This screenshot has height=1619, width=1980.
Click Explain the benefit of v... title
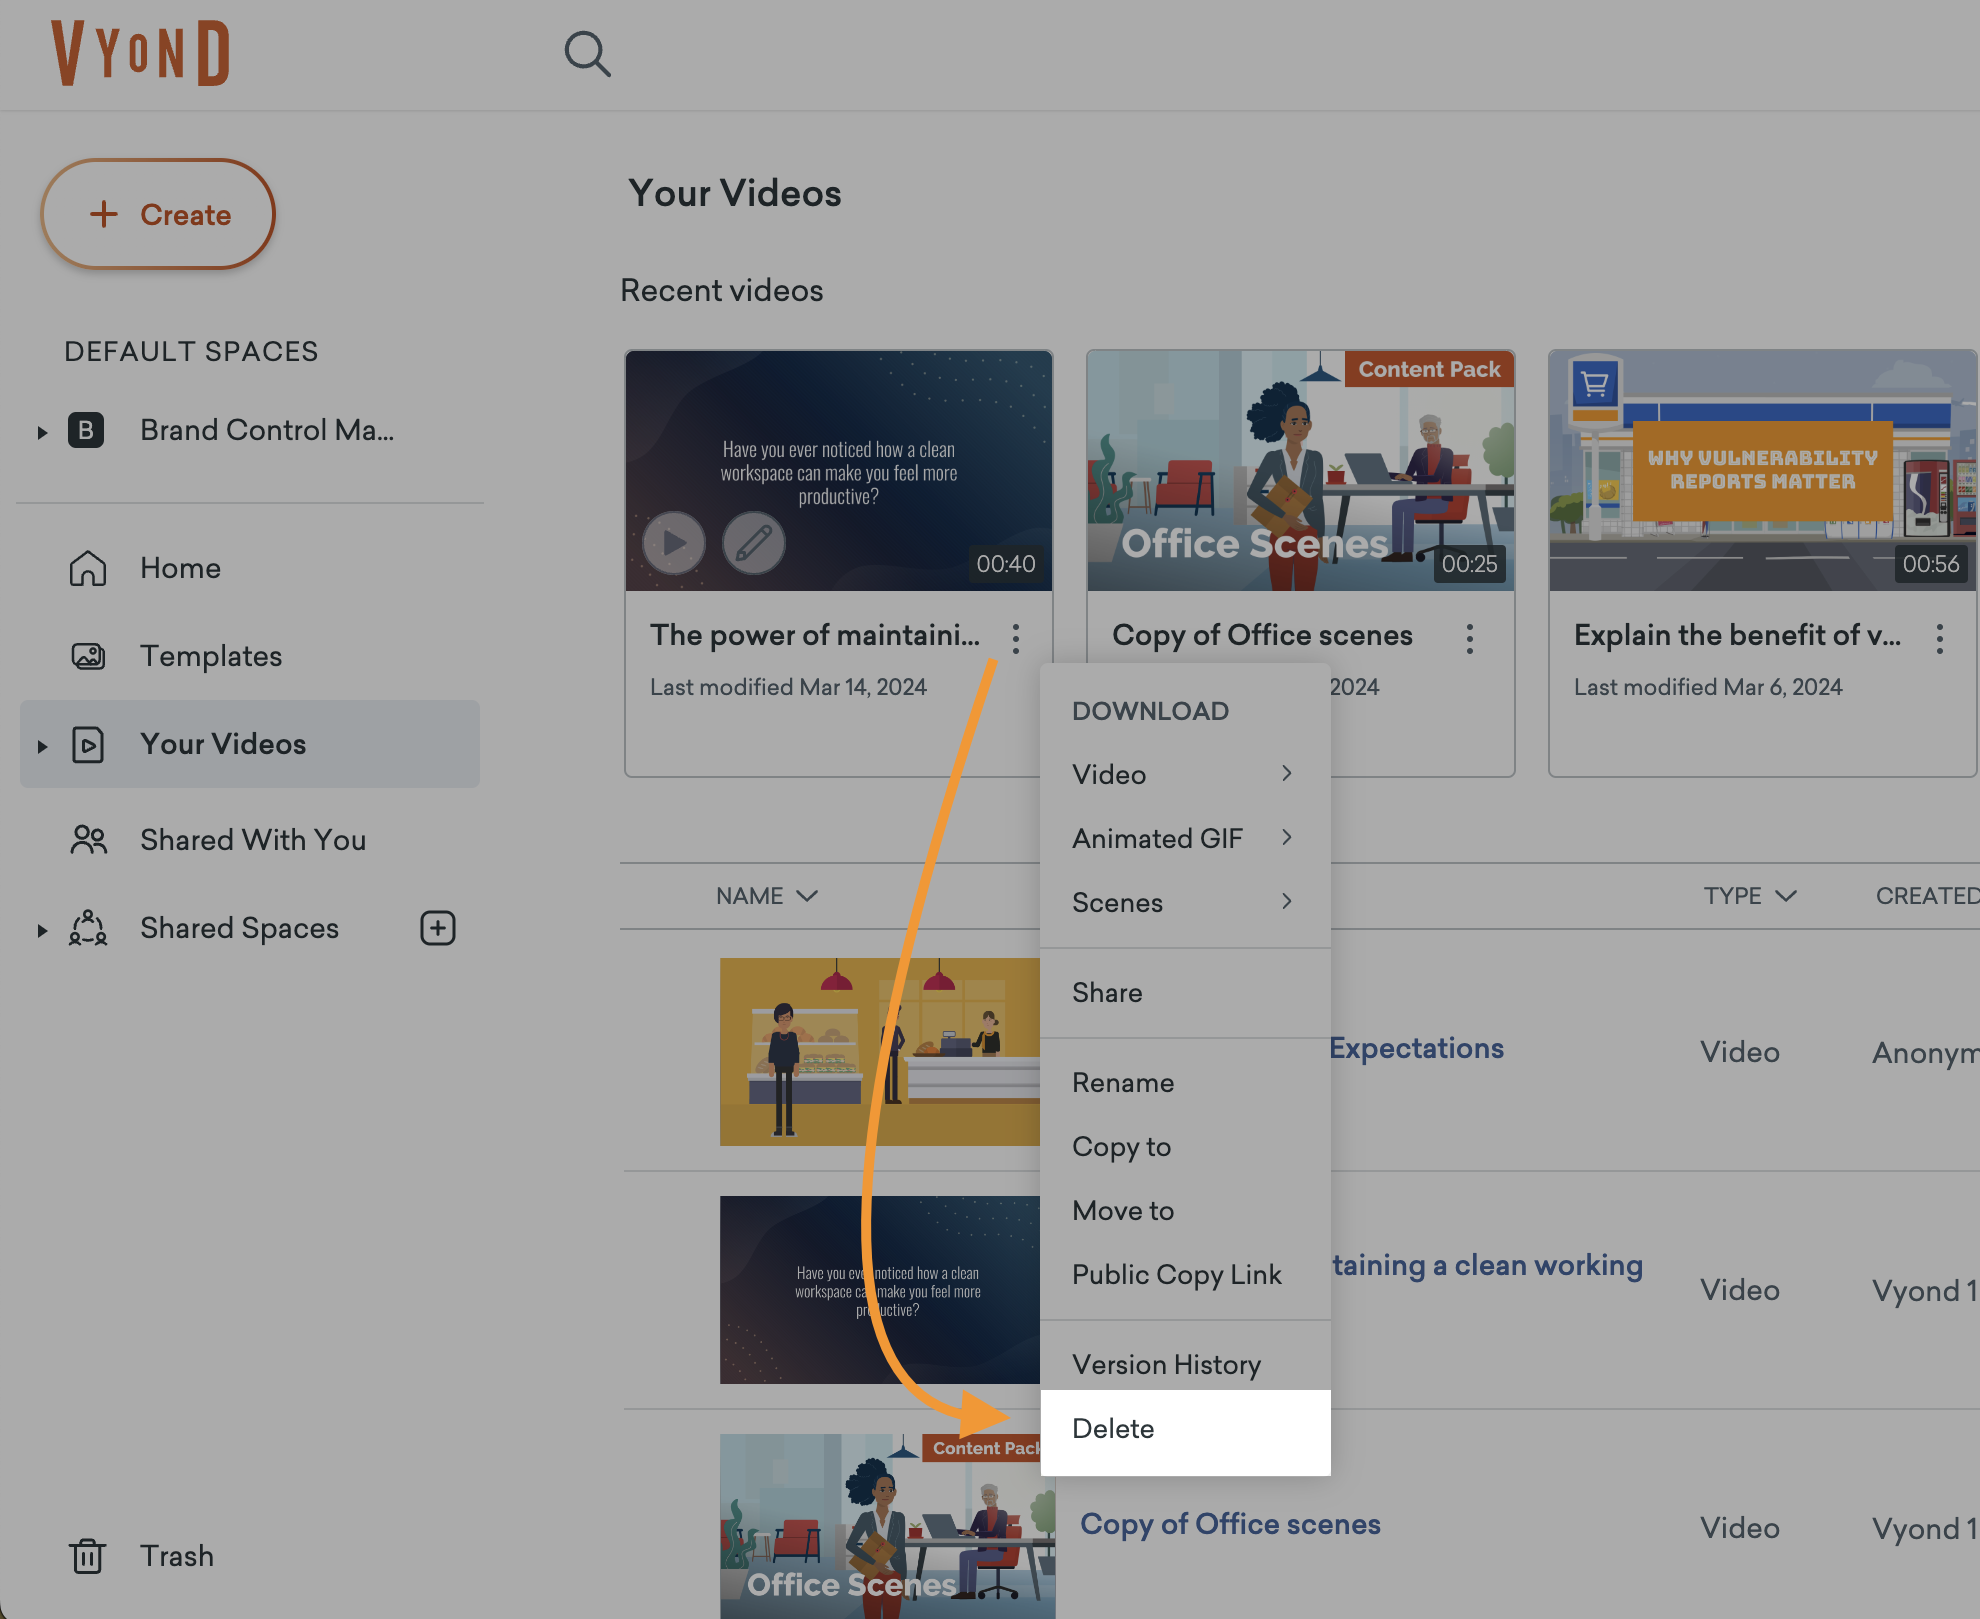pos(1738,635)
